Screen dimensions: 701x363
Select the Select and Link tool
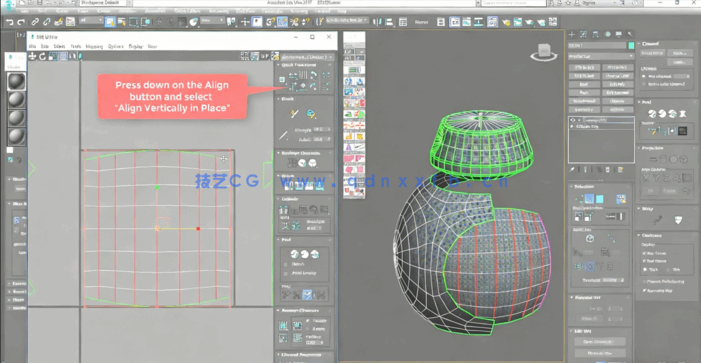(x=35, y=21)
